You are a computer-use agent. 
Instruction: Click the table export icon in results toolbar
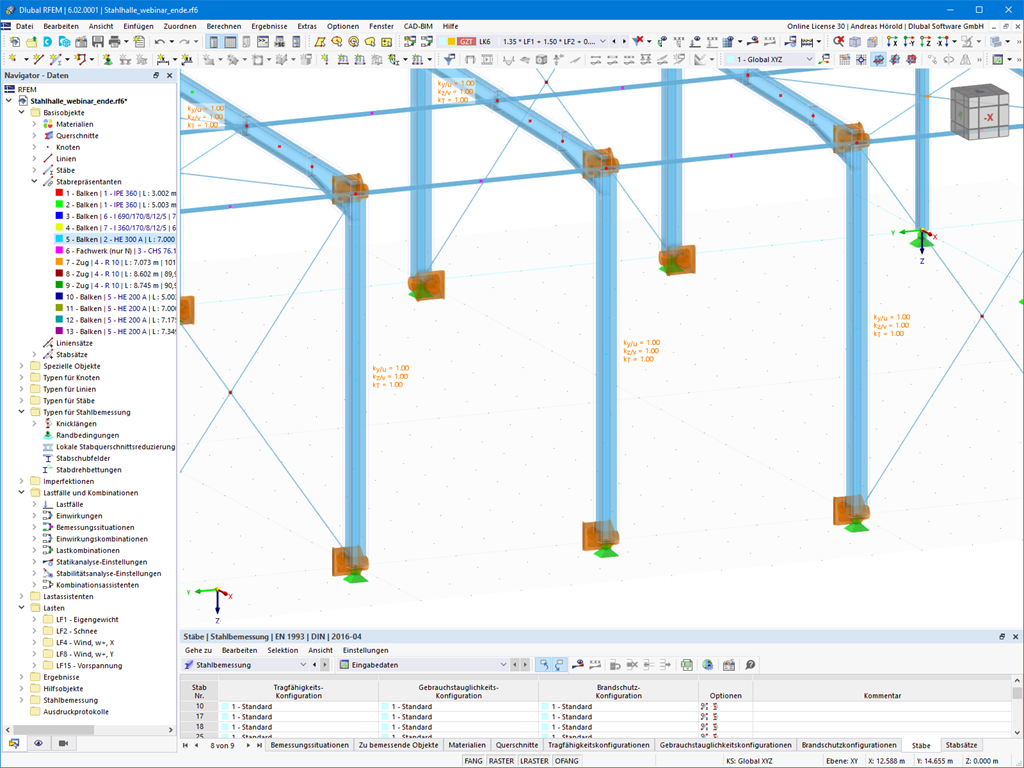point(686,665)
